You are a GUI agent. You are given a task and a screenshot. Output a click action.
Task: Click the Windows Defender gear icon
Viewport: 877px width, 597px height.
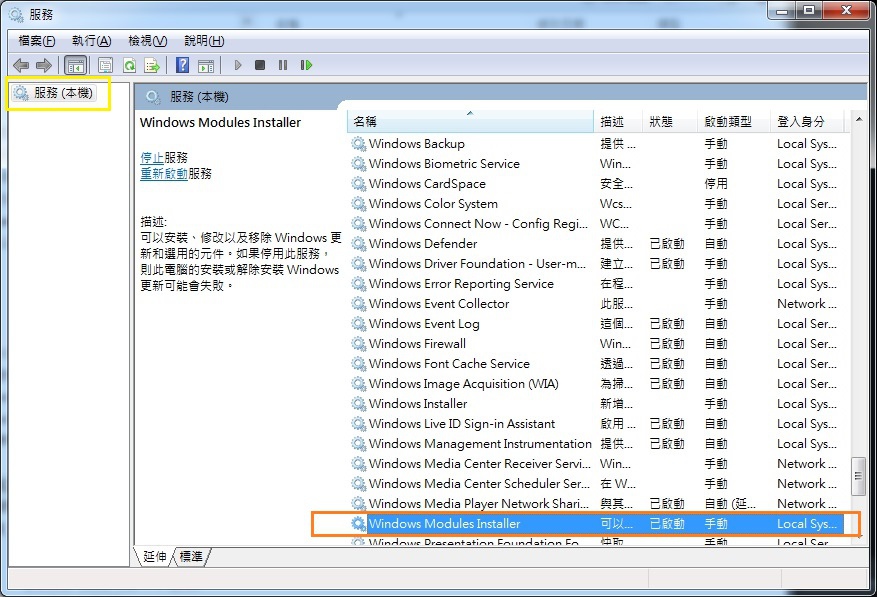[x=359, y=244]
